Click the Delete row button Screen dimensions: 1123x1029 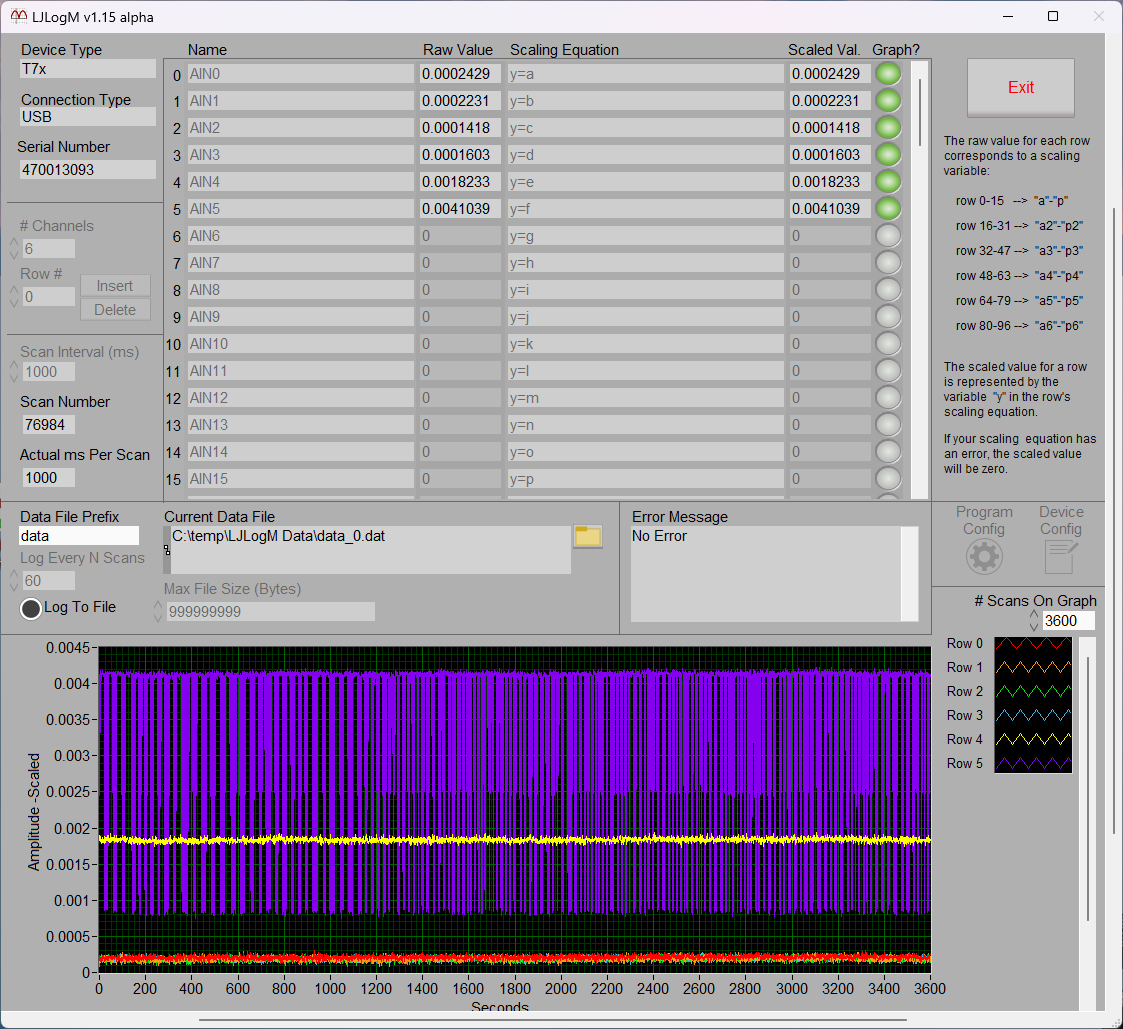coord(115,310)
